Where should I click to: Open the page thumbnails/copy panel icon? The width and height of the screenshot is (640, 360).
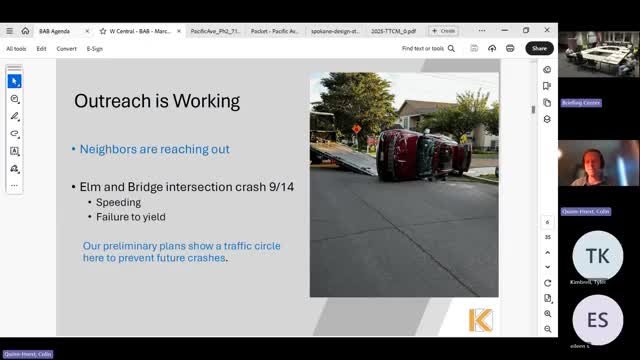click(x=547, y=103)
